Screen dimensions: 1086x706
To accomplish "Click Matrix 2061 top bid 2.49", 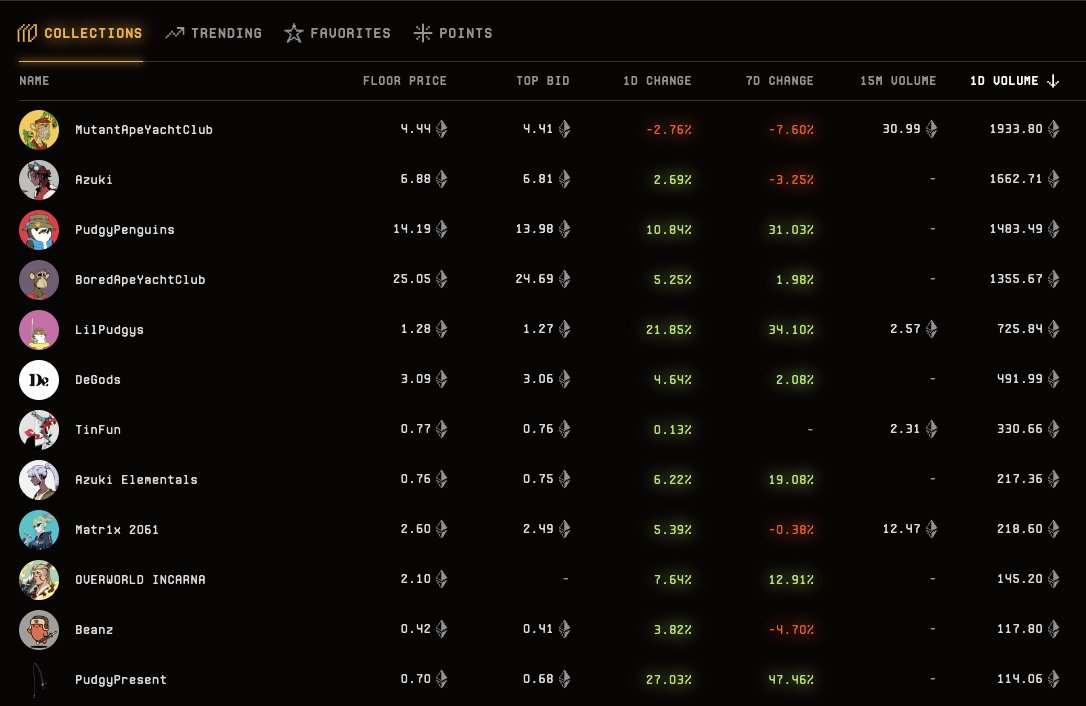I will (538, 529).
